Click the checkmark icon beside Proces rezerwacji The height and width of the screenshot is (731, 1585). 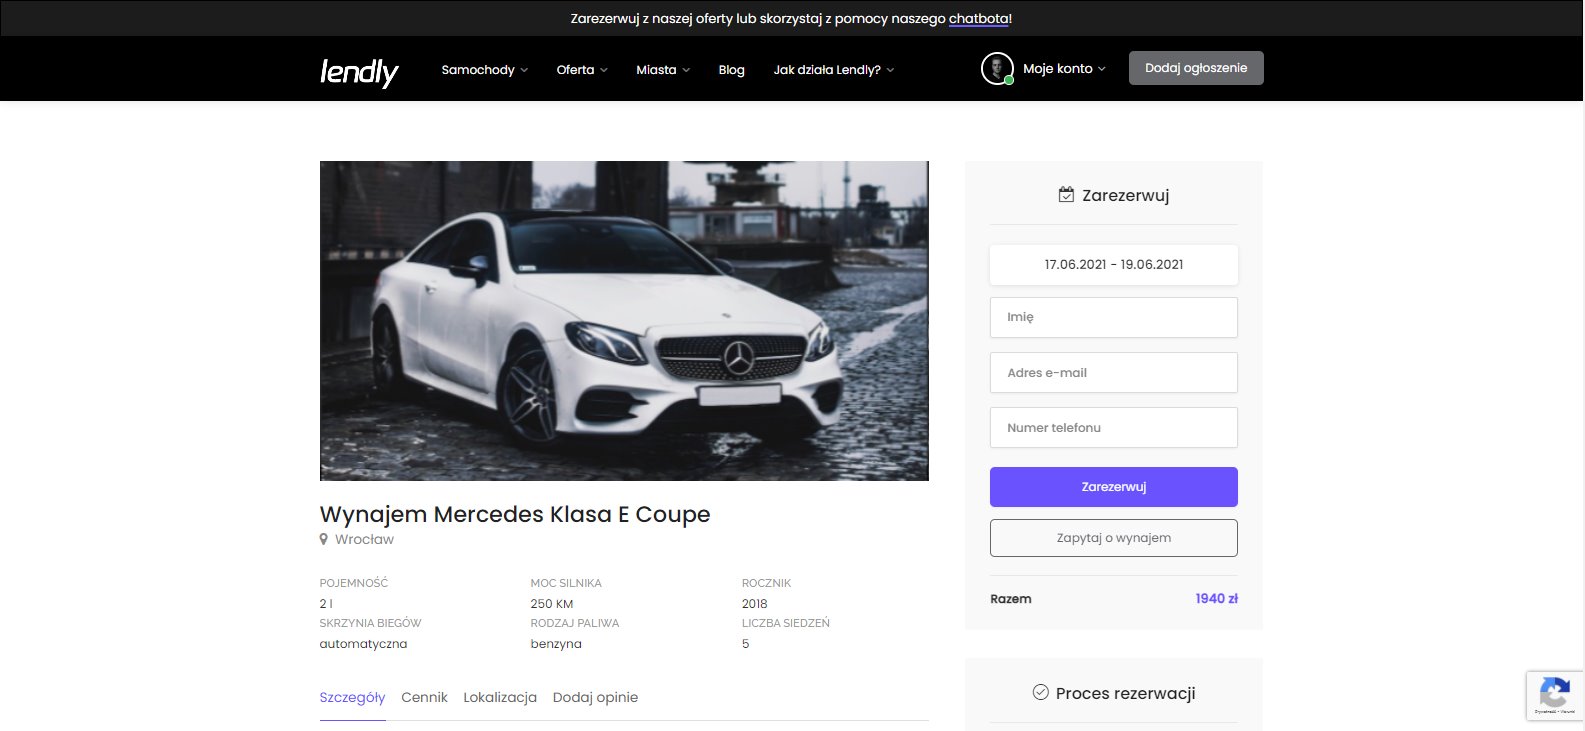coord(1040,692)
